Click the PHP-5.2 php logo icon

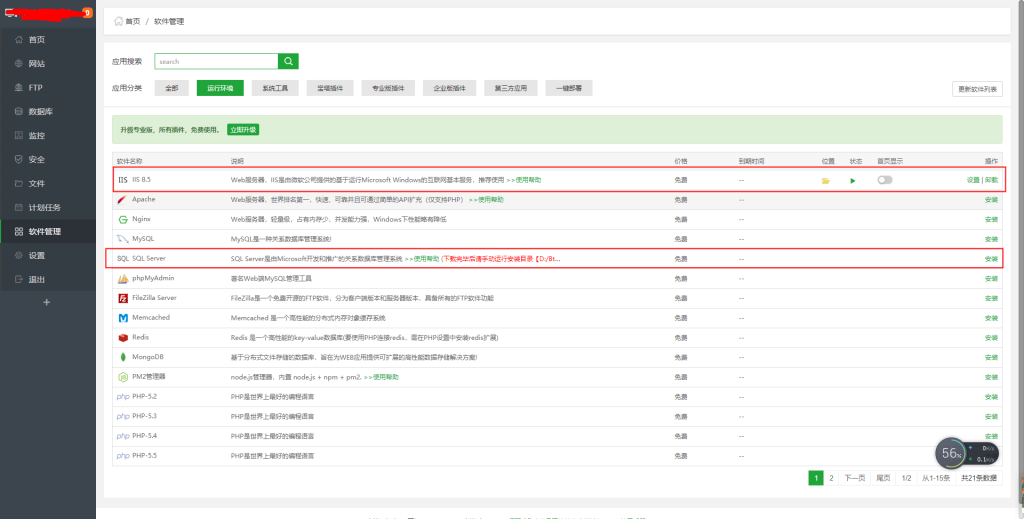coord(123,397)
